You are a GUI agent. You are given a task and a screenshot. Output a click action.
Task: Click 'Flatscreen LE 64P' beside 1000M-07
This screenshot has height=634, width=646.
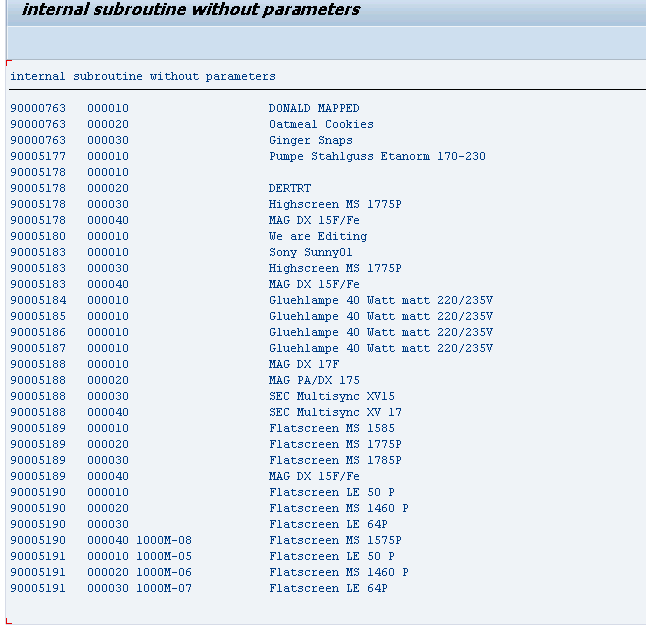pos(328,588)
